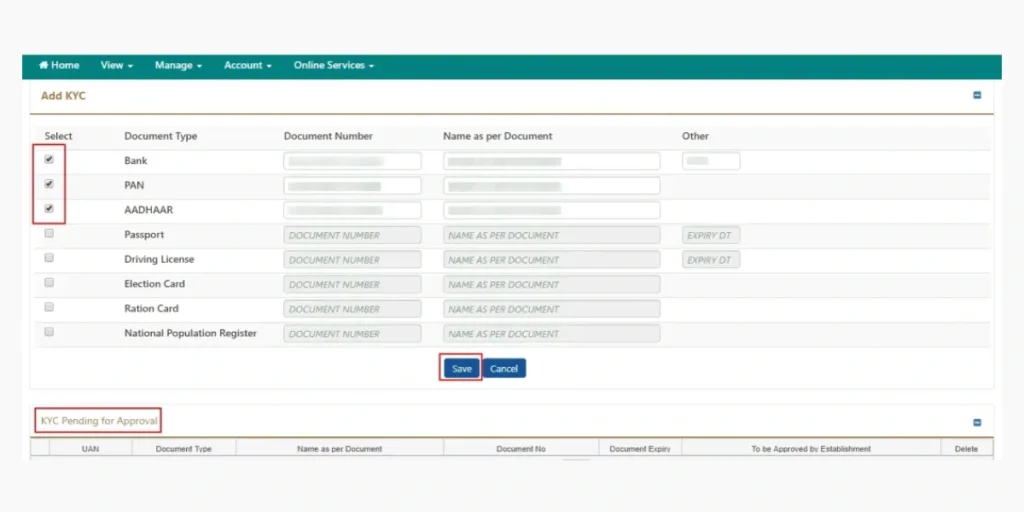Open the Online Services dropdown menu
This screenshot has height=512, width=1024.
pyautogui.click(x=334, y=65)
